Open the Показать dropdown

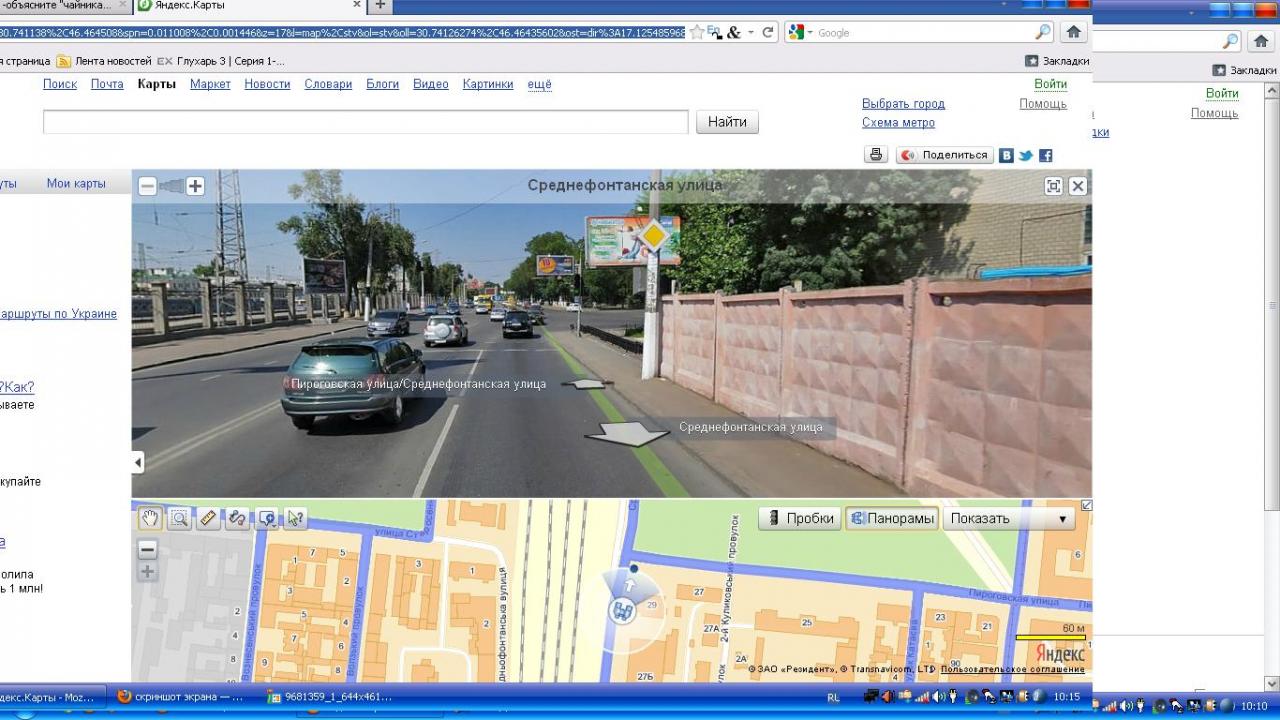tap(1010, 518)
